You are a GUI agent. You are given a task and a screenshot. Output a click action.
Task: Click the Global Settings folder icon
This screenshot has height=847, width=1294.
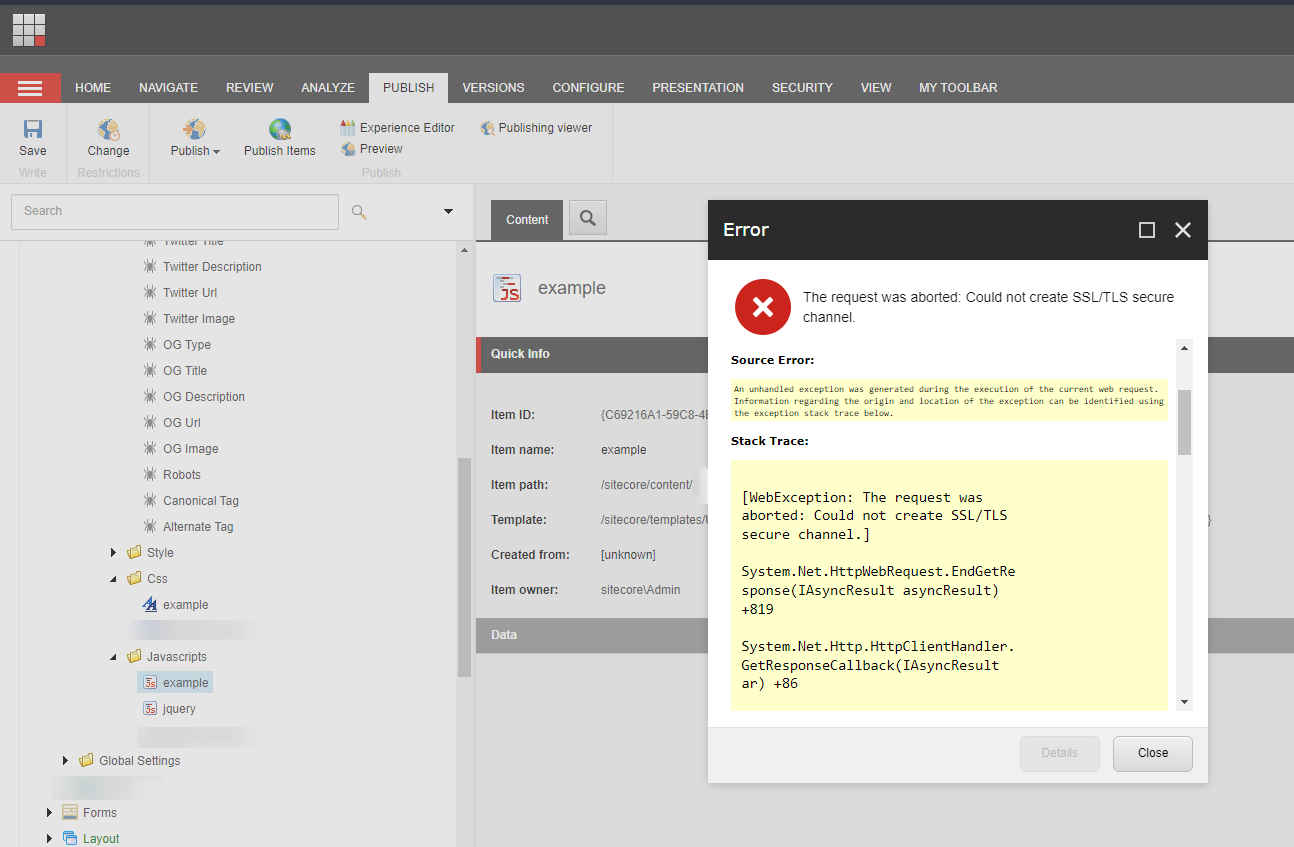[86, 760]
